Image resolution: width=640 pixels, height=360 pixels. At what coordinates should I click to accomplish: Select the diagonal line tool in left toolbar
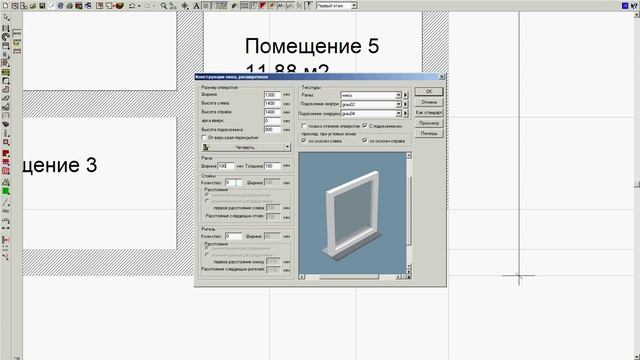coord(6,202)
